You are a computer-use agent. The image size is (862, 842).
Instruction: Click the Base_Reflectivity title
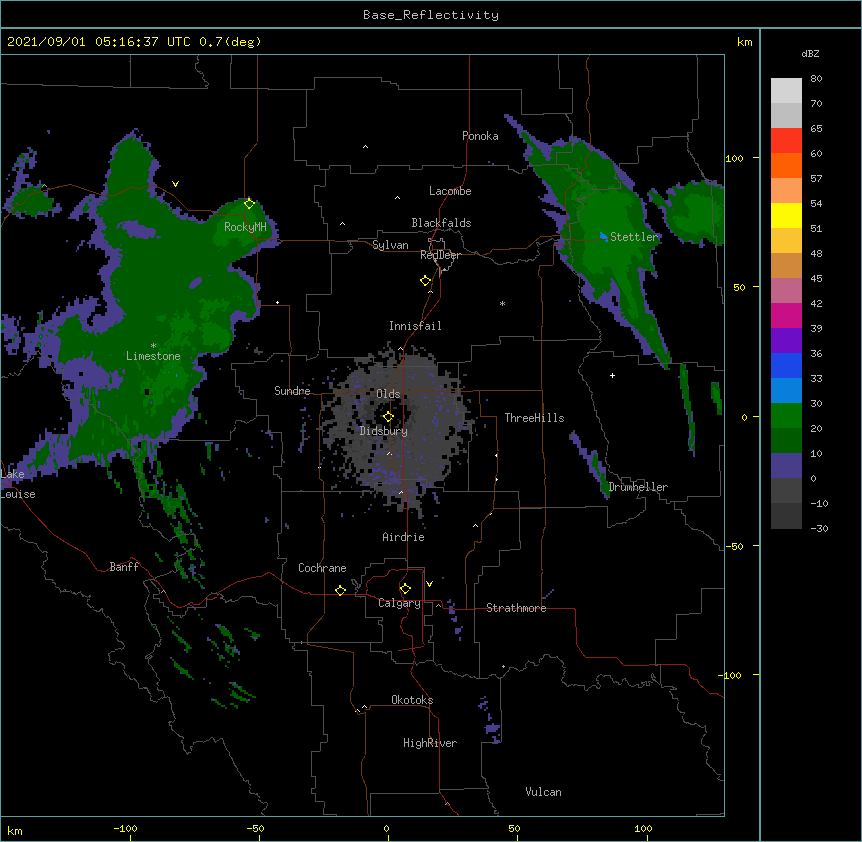[431, 15]
